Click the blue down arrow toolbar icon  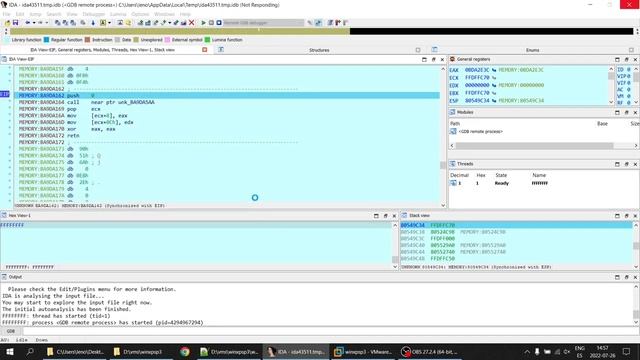tap(93, 23)
